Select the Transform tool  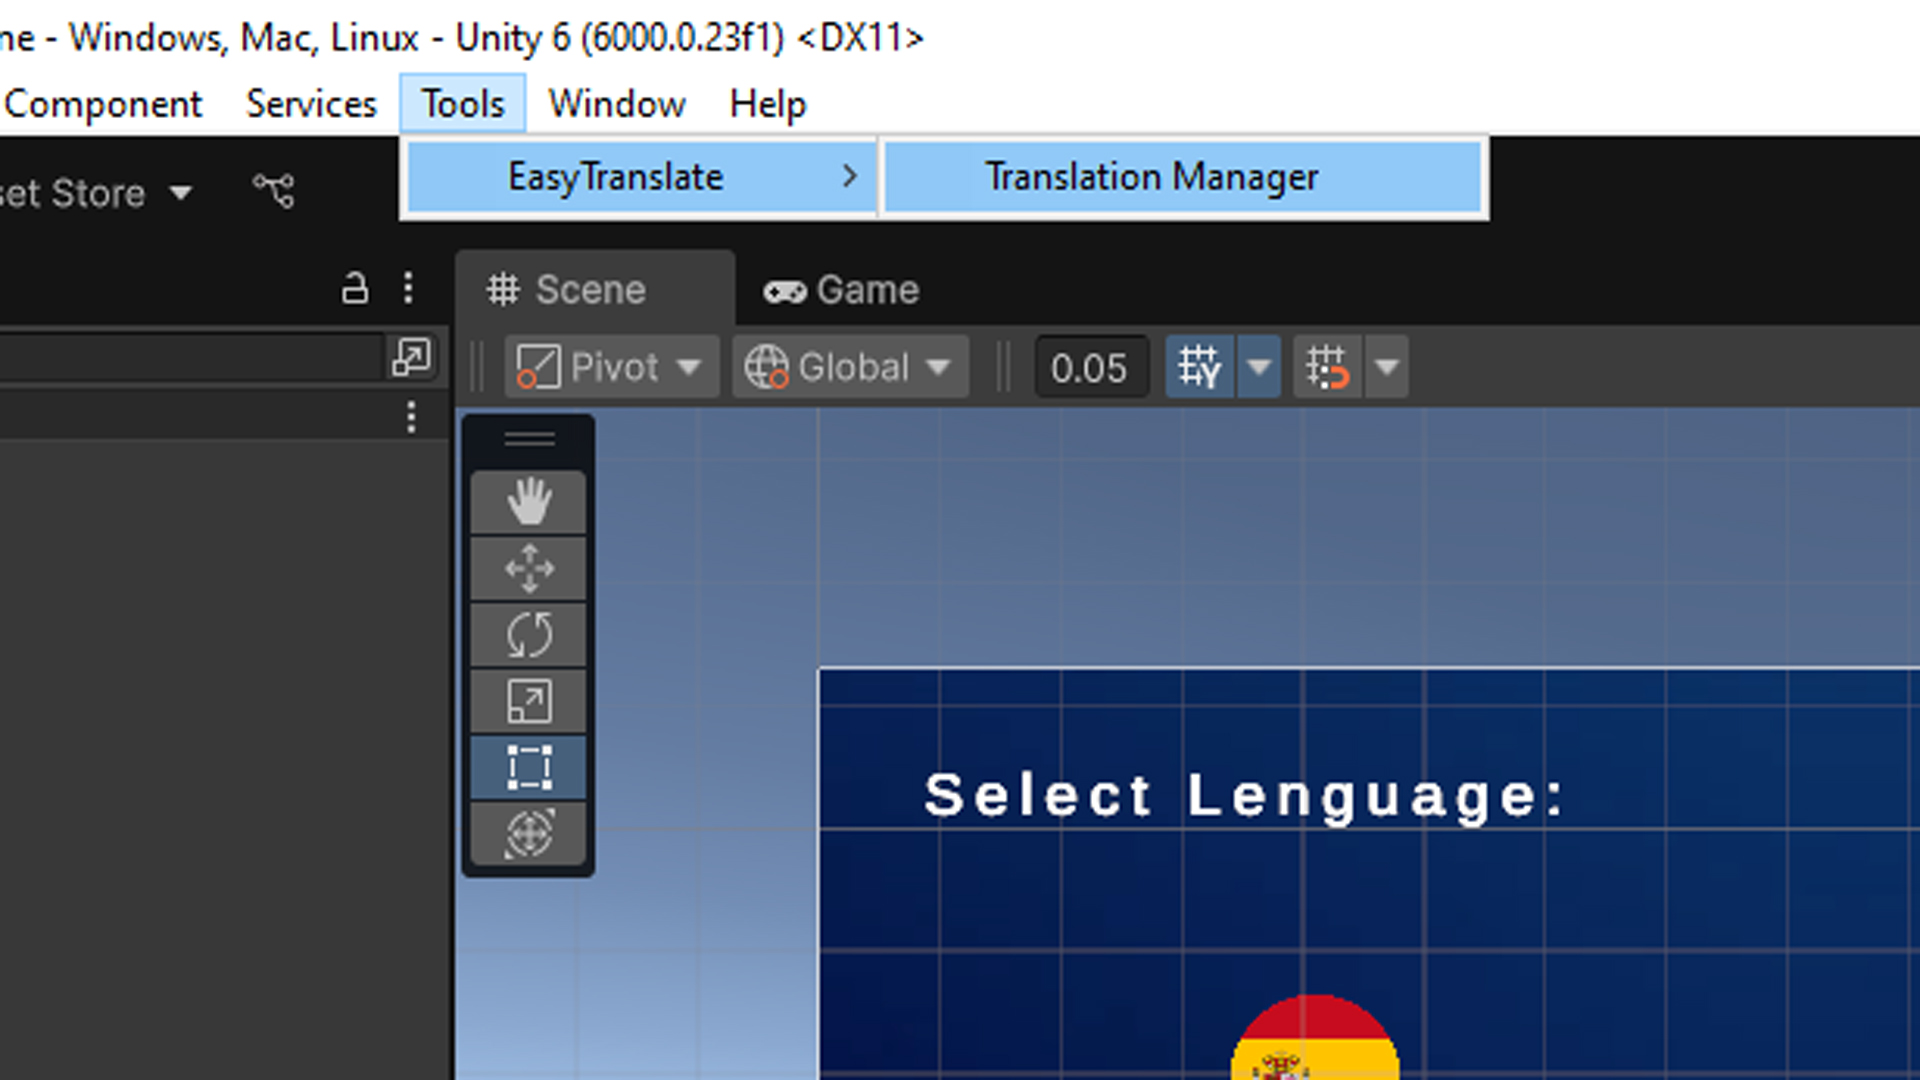click(528, 833)
